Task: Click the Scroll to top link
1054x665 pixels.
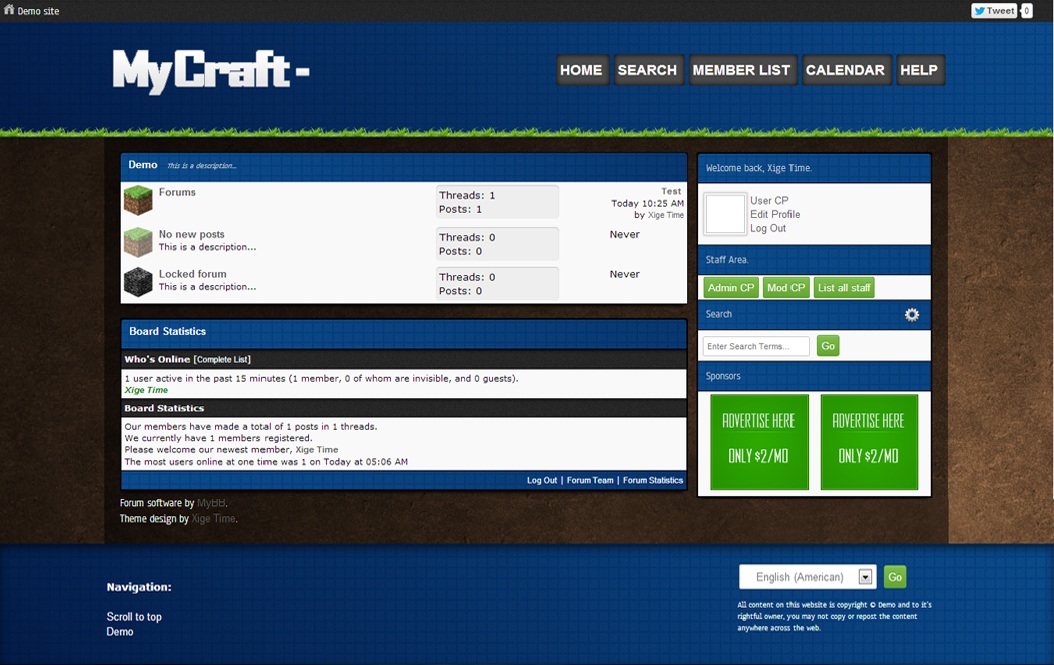Action: pos(134,617)
